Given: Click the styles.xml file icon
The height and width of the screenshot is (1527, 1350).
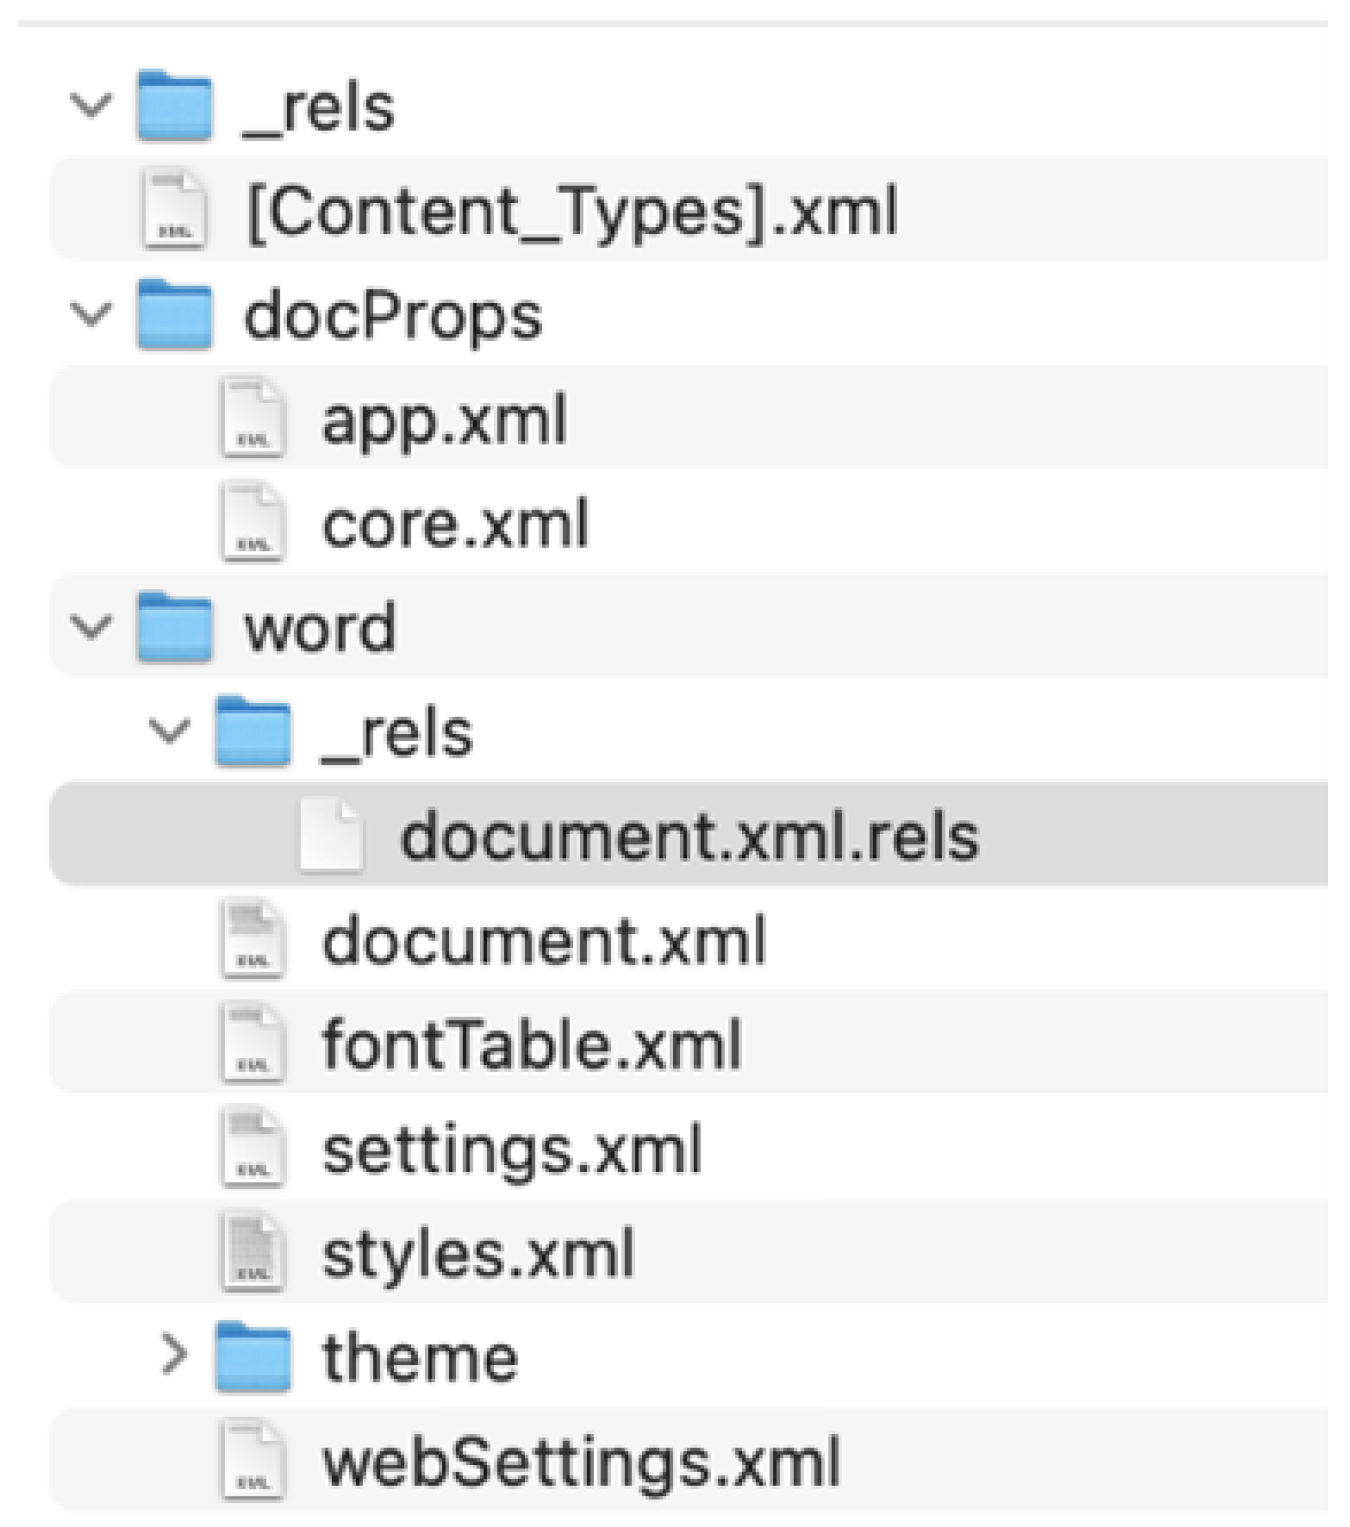Looking at the screenshot, I should (x=253, y=1253).
